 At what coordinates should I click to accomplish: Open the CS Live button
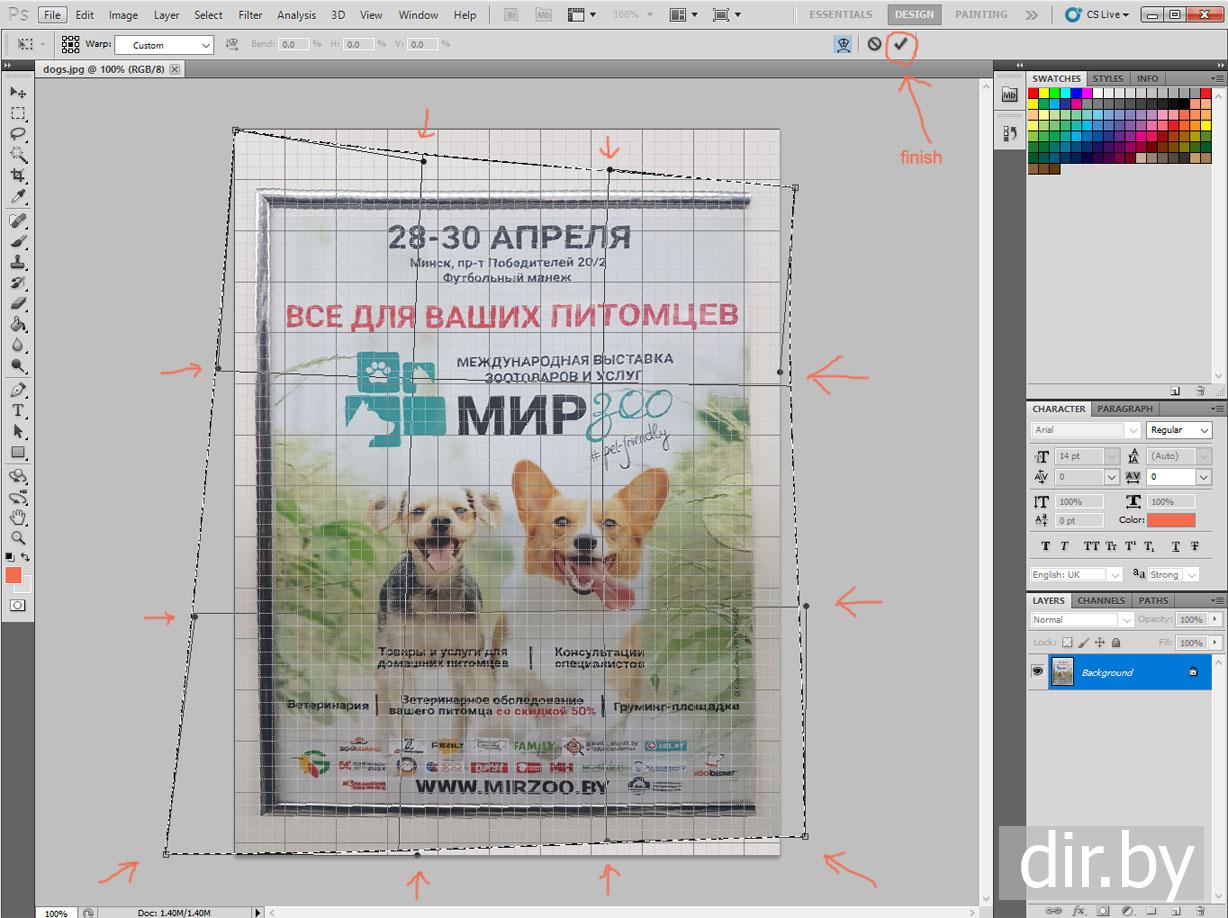pyautogui.click(x=1097, y=15)
